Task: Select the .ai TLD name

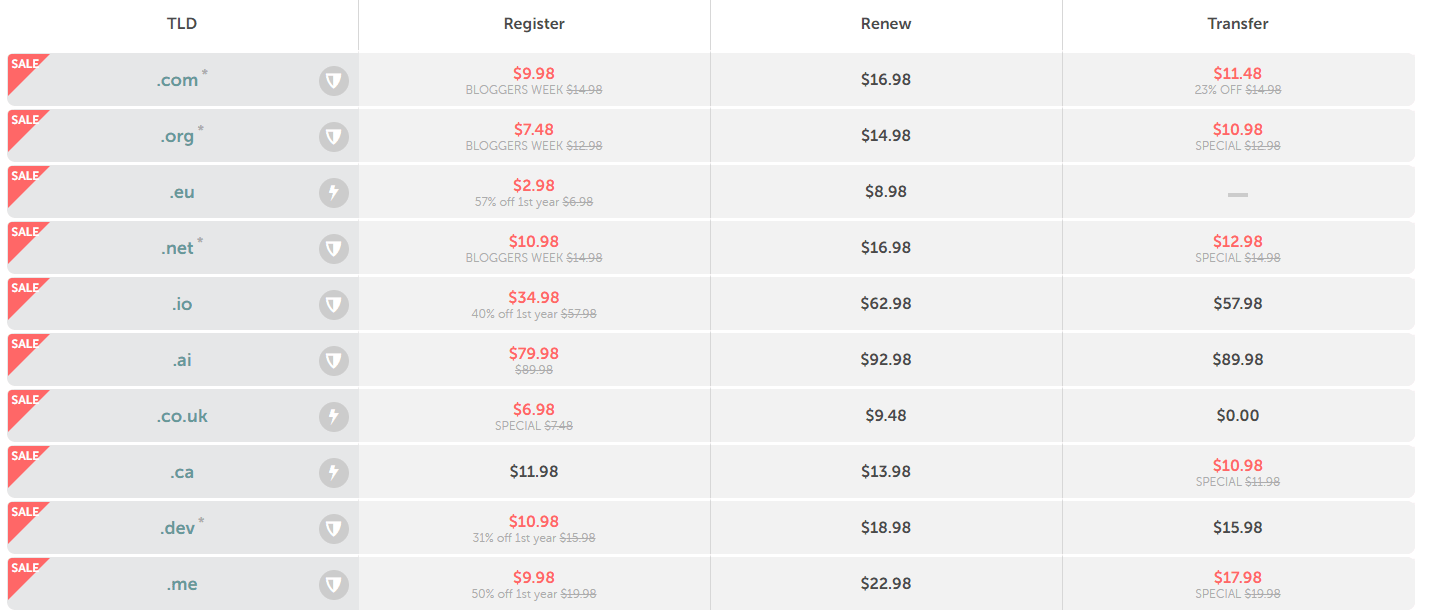Action: click(181, 360)
